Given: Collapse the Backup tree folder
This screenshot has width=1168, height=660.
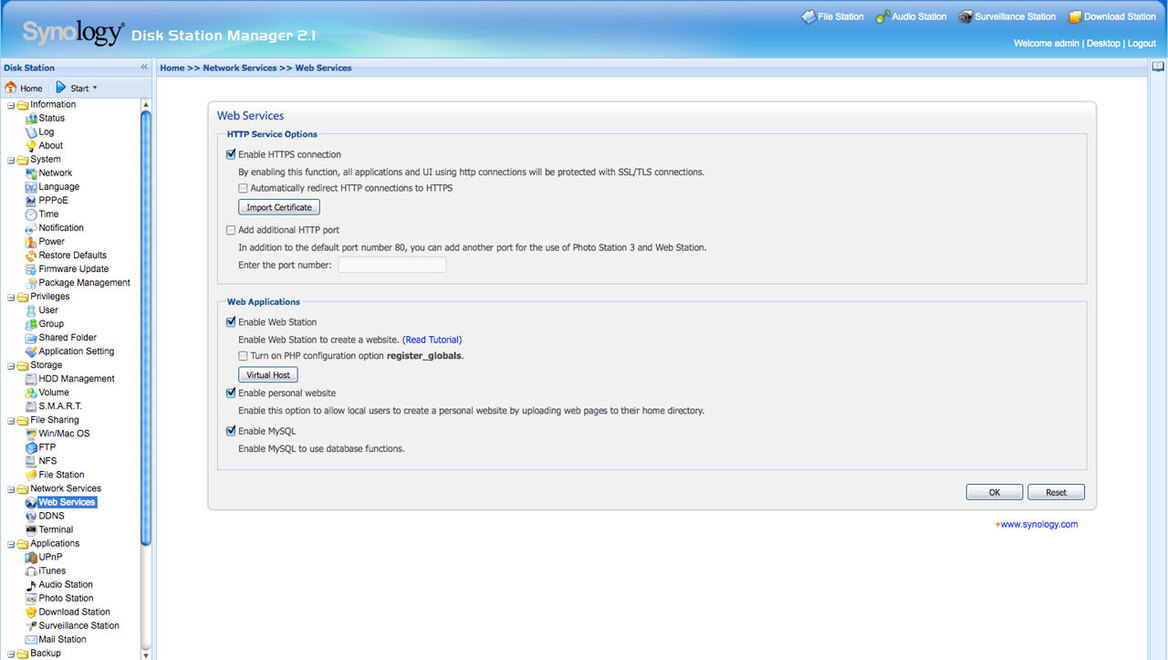Looking at the screenshot, I should (x=11, y=654).
